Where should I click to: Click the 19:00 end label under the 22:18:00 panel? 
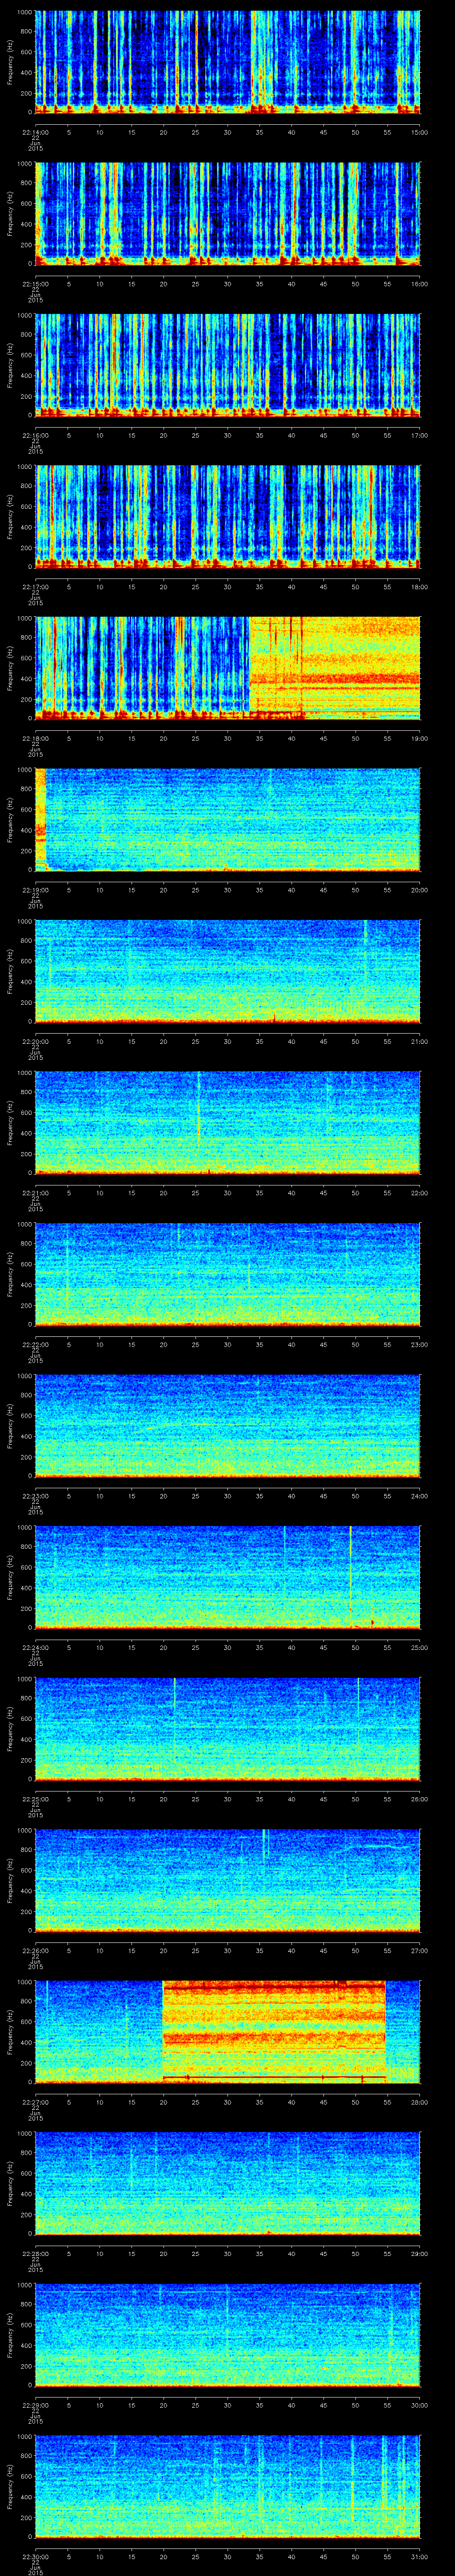coord(419,737)
